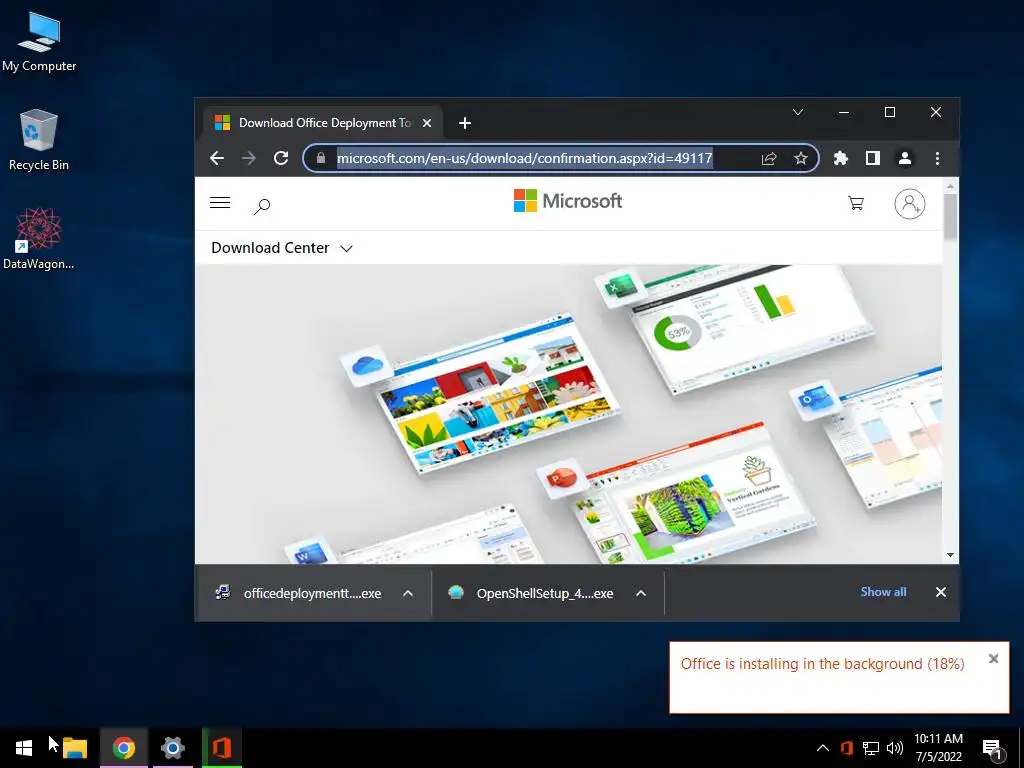Open the Microsoft hamburger navigation menu
Screen dimensions: 1024x768
tap(220, 202)
